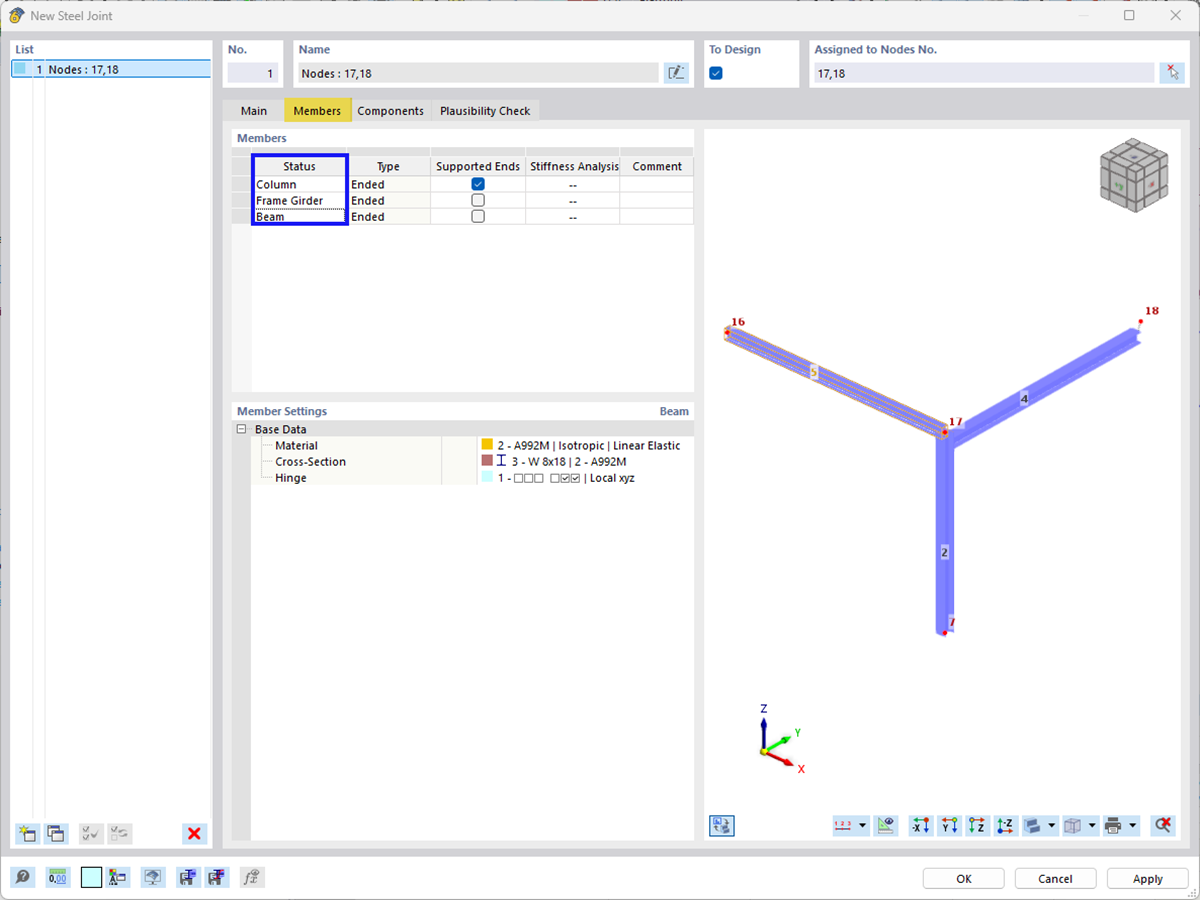Click the Stiffness Analysis column header

(x=573, y=166)
